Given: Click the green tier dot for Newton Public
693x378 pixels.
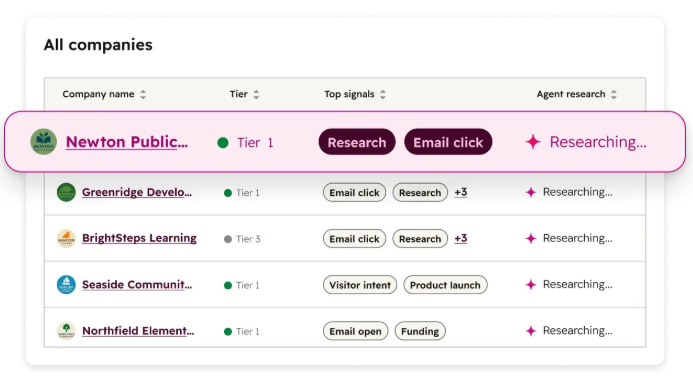Looking at the screenshot, I should coord(223,143).
